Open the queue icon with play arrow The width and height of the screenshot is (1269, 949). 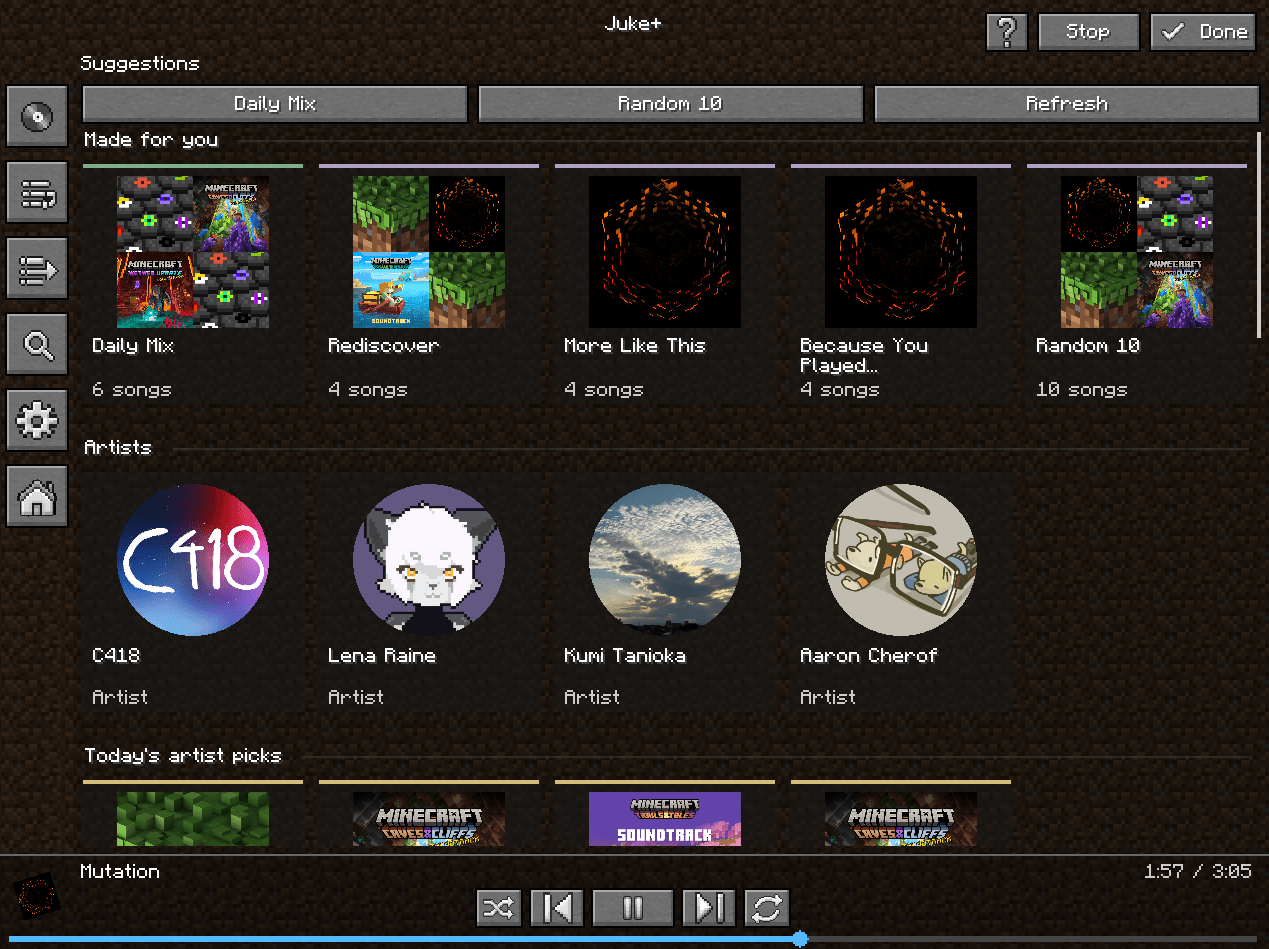[x=37, y=268]
